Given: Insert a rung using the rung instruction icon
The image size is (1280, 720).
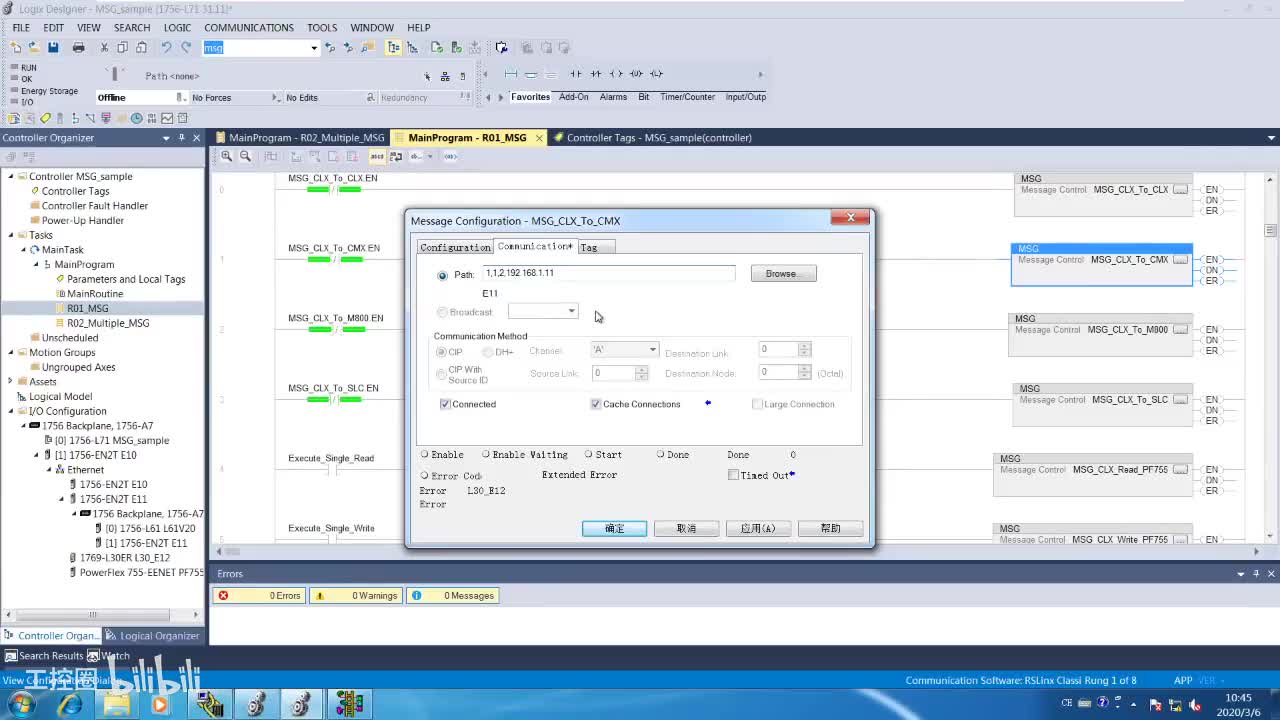Looking at the screenshot, I should [511, 74].
